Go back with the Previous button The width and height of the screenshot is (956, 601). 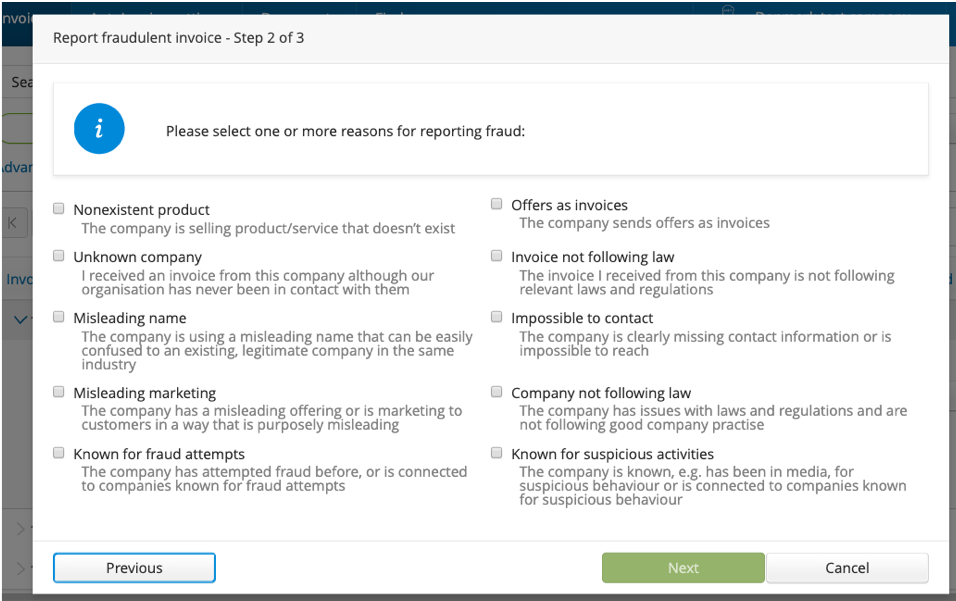coord(134,568)
